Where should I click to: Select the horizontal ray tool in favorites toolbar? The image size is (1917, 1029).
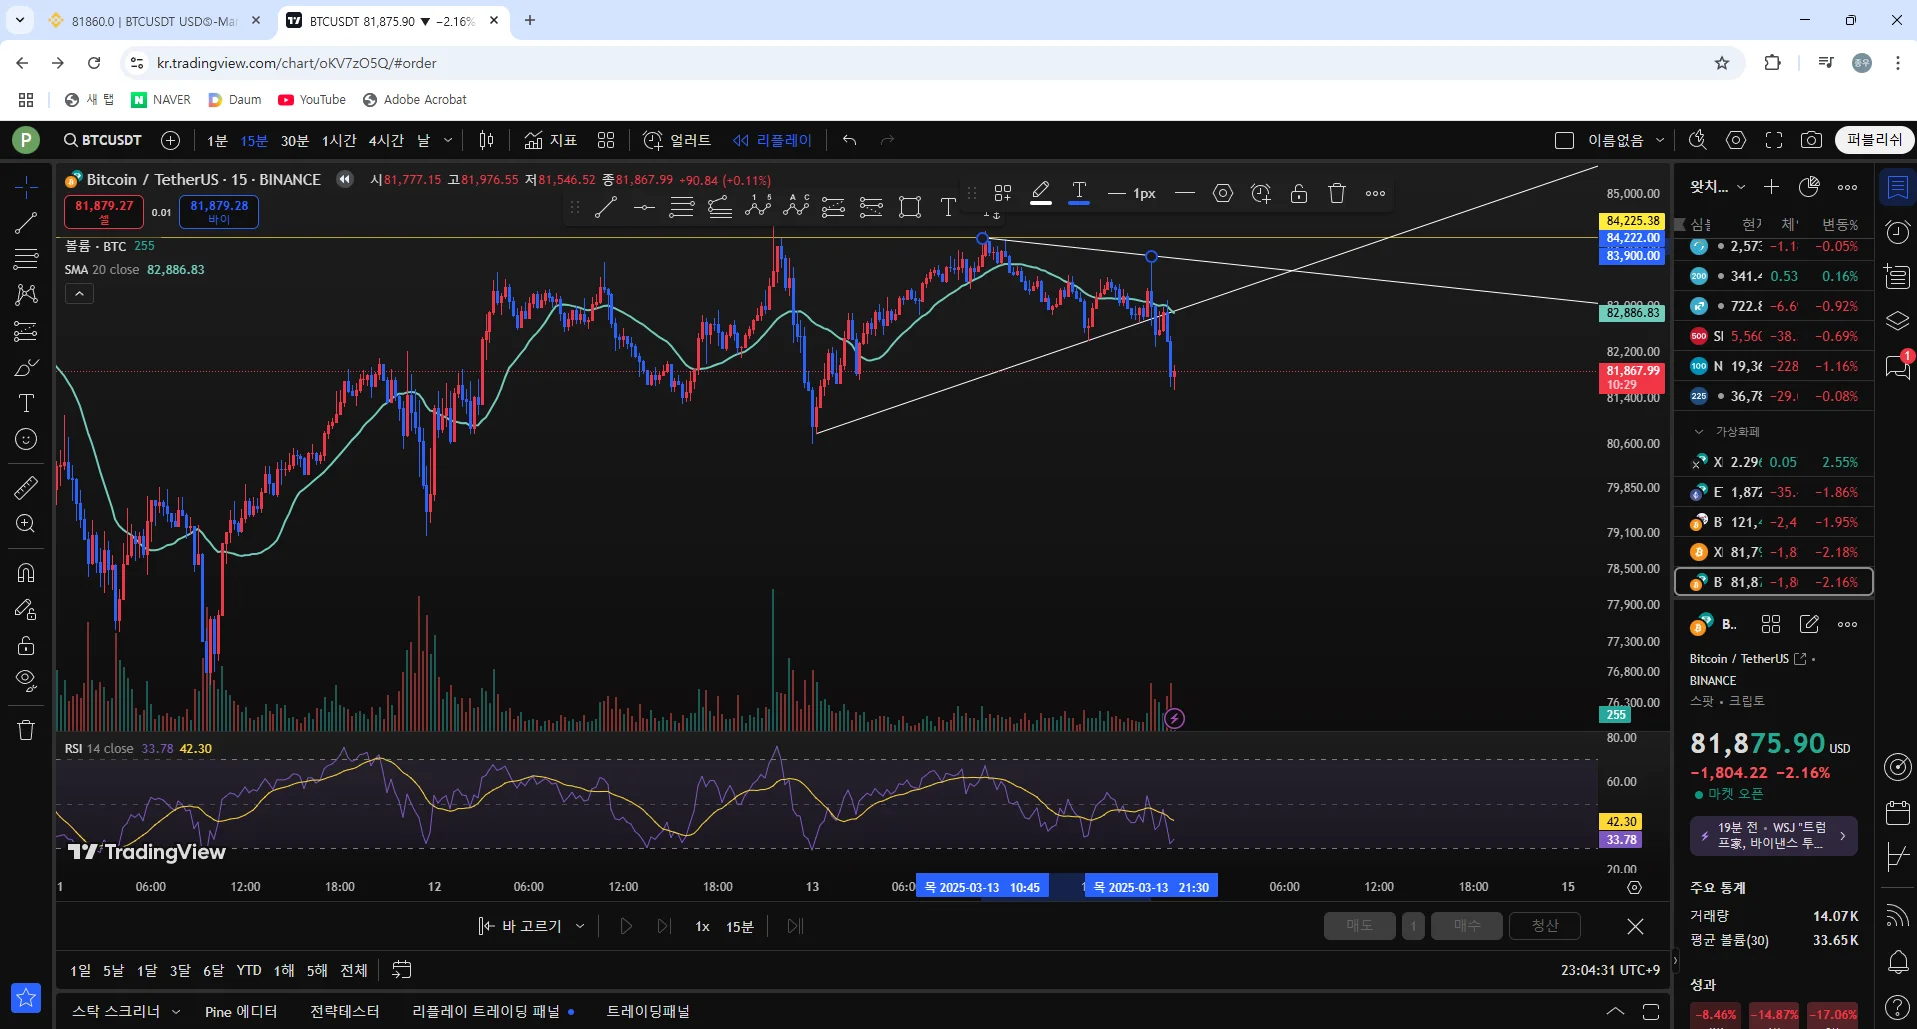[644, 207]
